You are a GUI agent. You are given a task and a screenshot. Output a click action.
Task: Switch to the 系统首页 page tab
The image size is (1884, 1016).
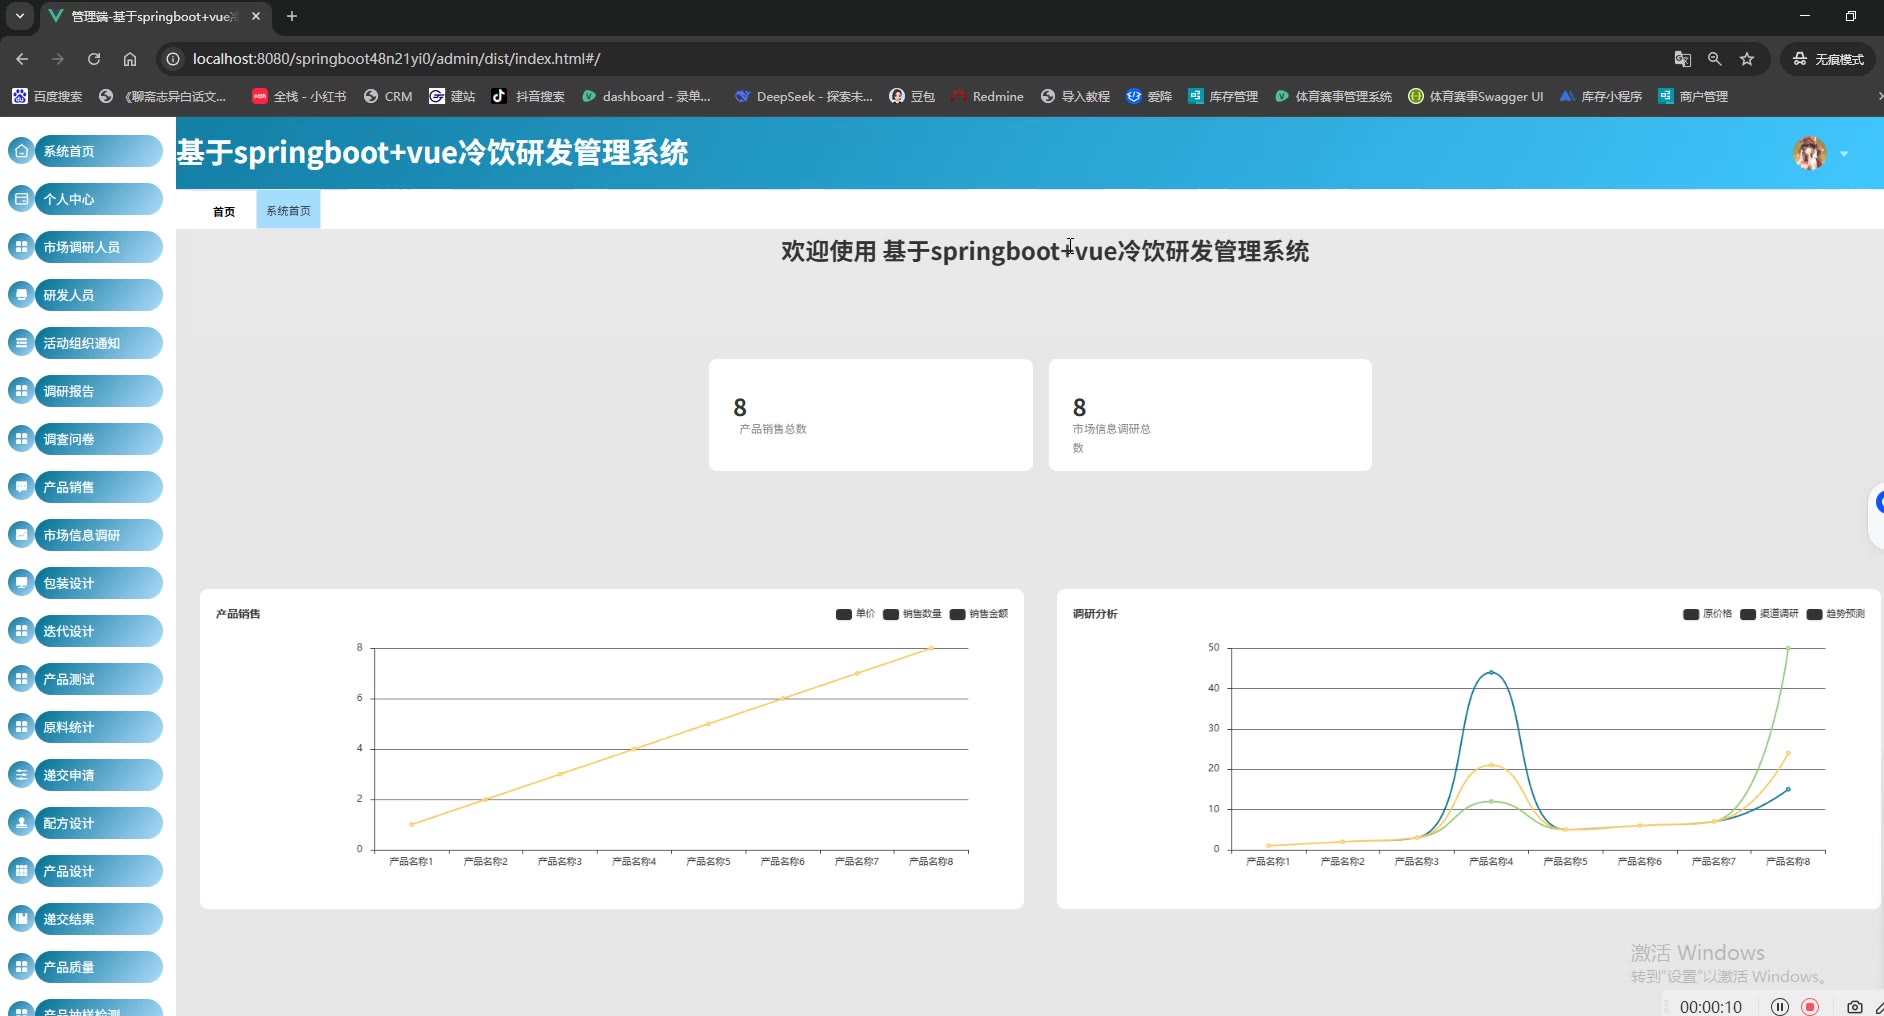[288, 211]
